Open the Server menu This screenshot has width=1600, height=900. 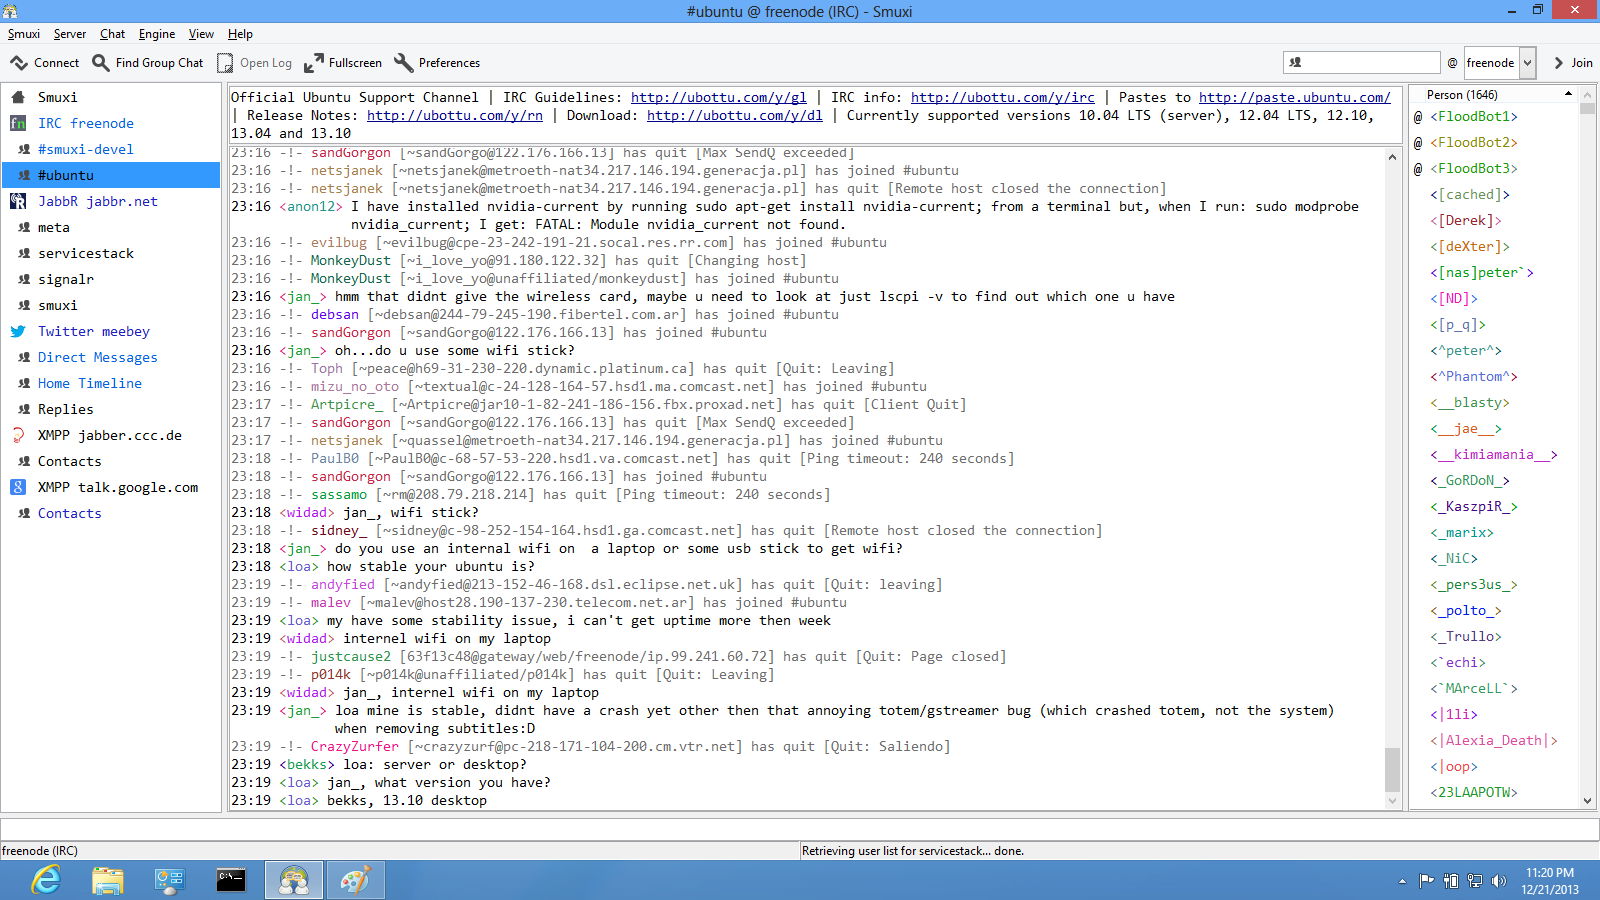click(x=70, y=34)
